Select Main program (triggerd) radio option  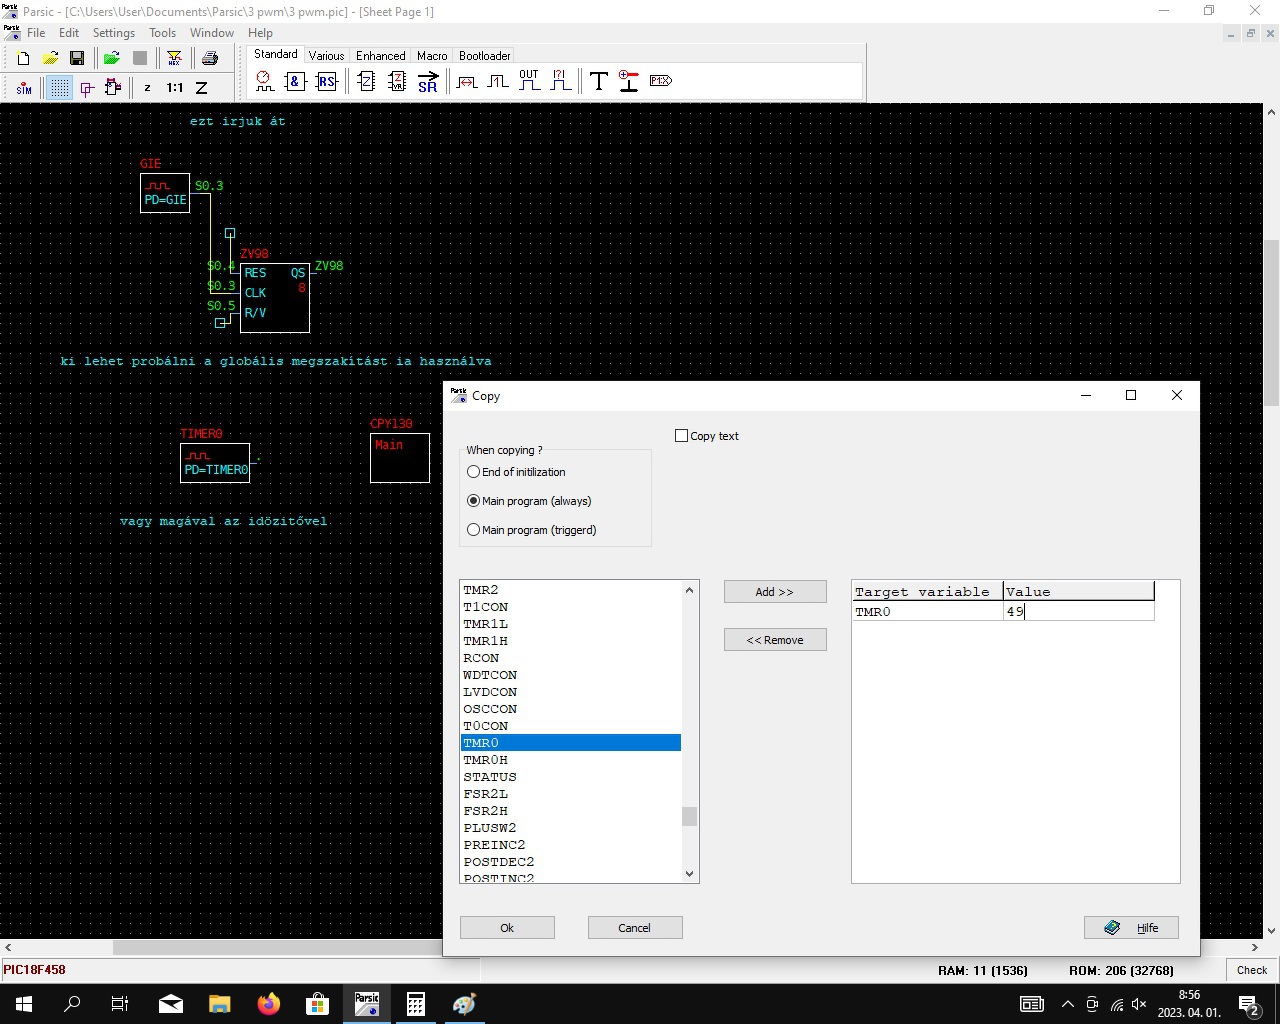[474, 530]
